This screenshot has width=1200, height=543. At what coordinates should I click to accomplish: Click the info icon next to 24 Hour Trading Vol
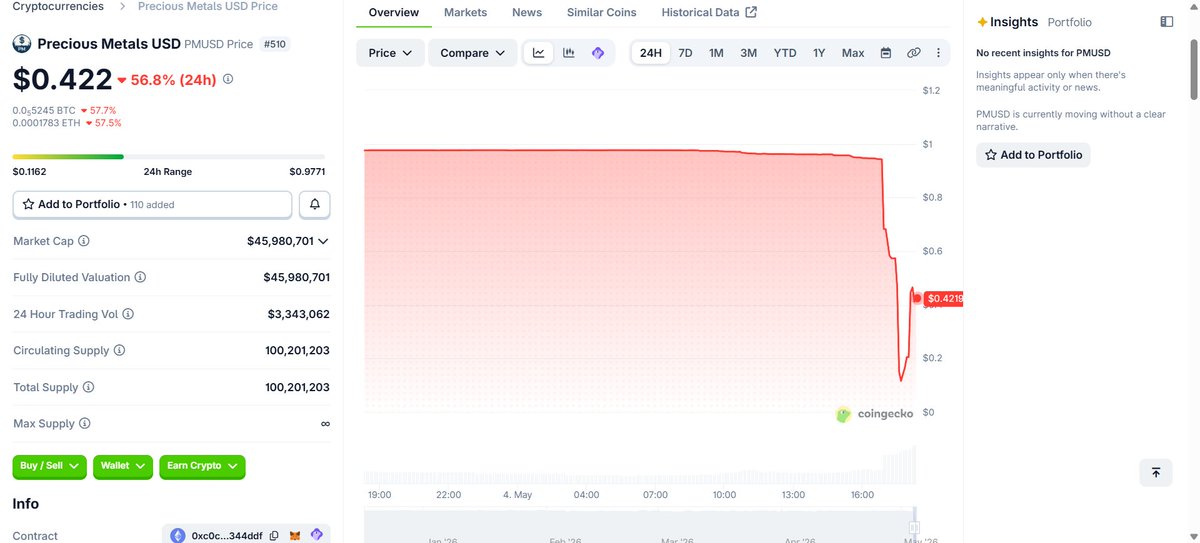pos(127,314)
